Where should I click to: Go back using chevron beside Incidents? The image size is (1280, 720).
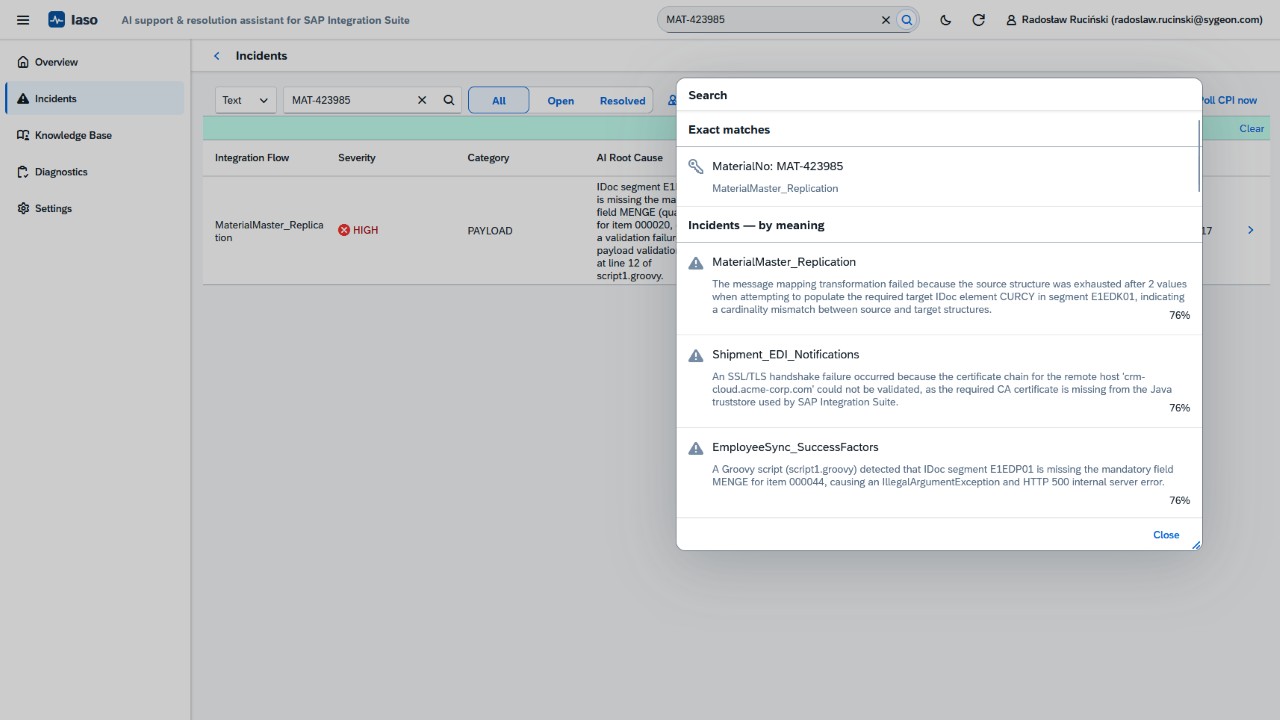217,56
